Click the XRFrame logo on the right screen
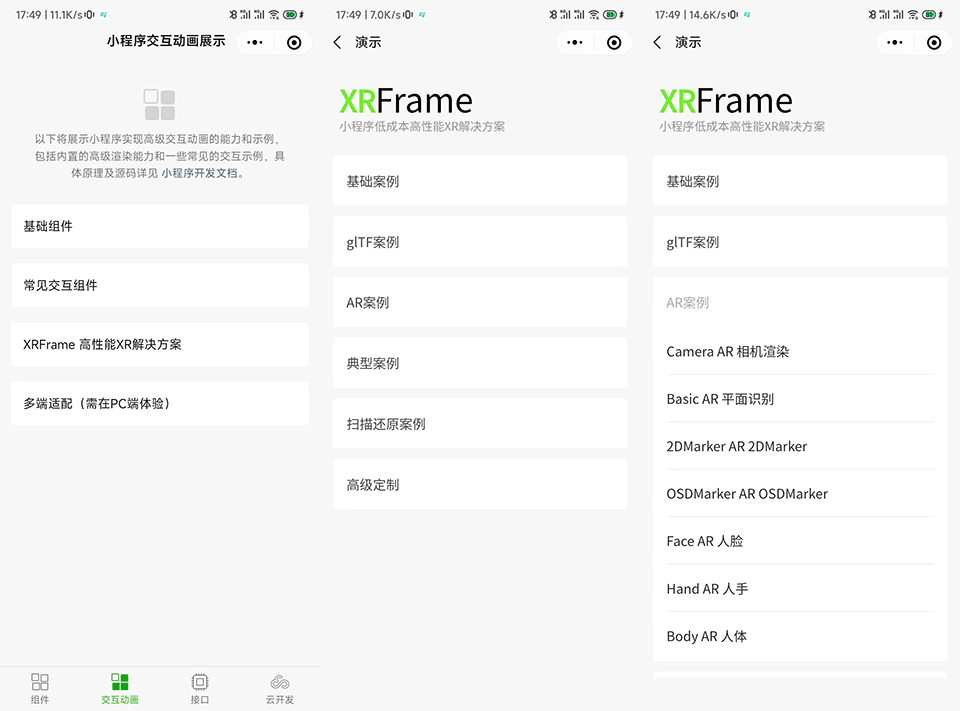Screen dimensions: 960x711 coord(726,101)
